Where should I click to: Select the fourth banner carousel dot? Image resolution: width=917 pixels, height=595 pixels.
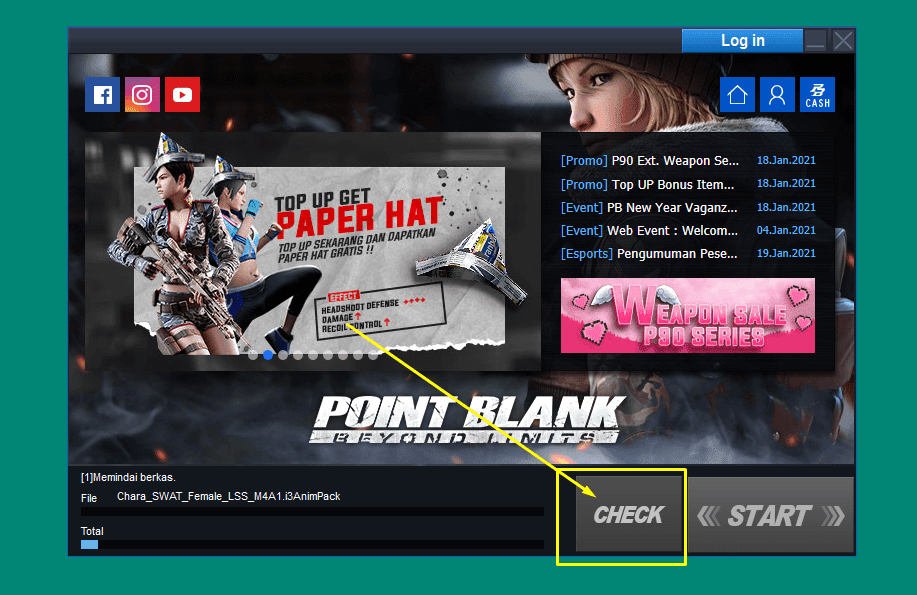[298, 355]
